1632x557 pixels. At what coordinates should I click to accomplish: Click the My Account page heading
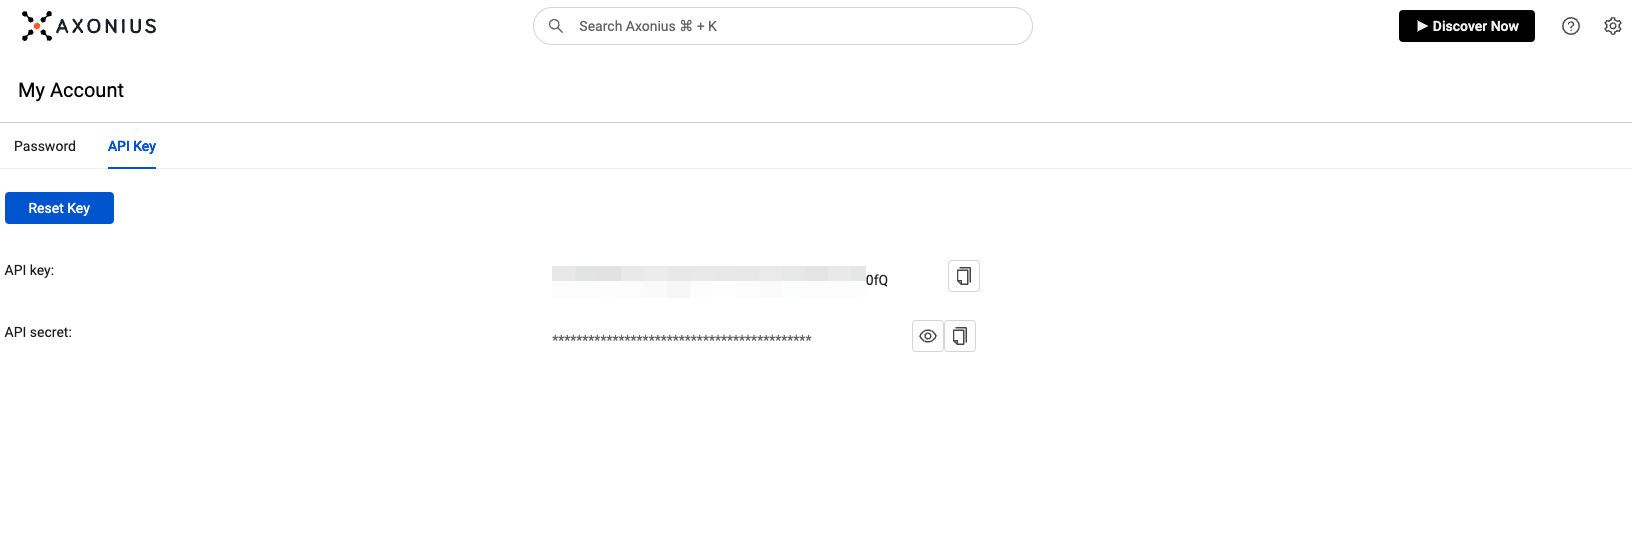click(x=71, y=90)
